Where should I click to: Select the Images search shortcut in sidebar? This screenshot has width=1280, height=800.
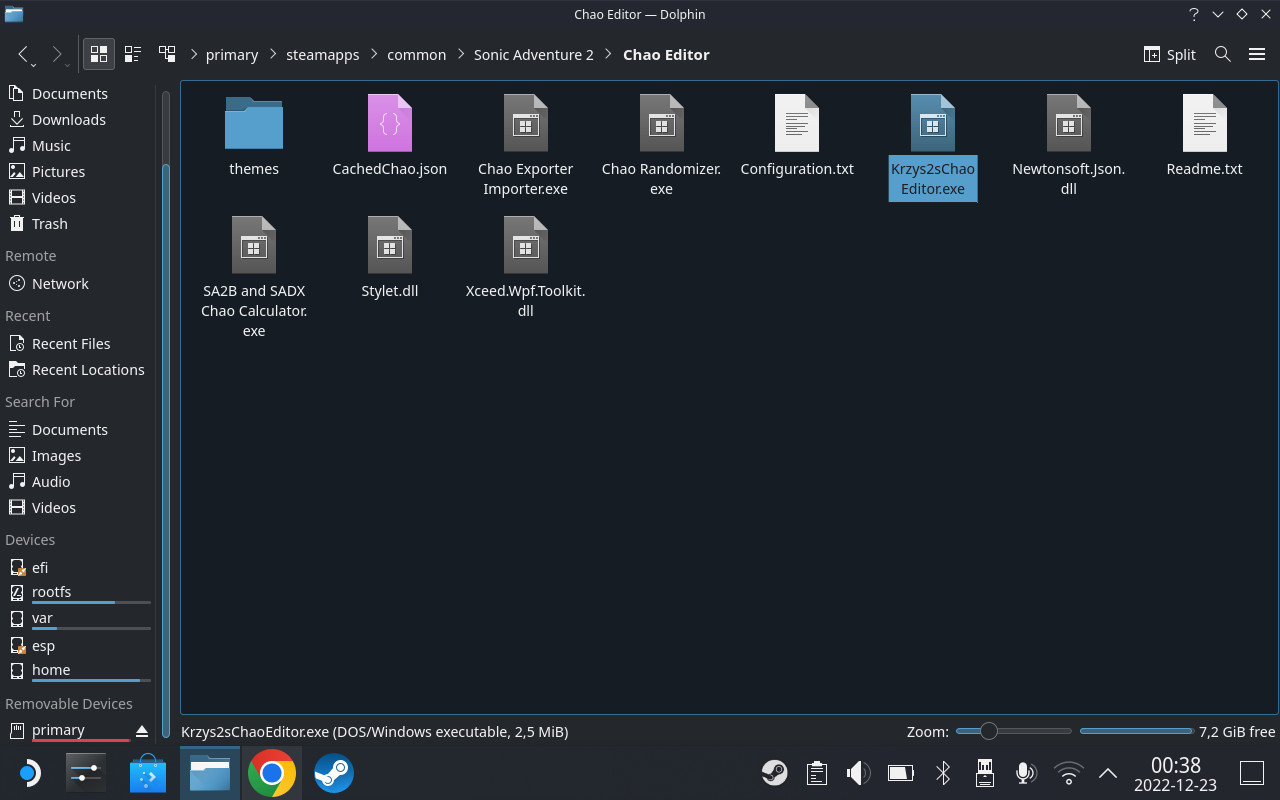pos(57,455)
